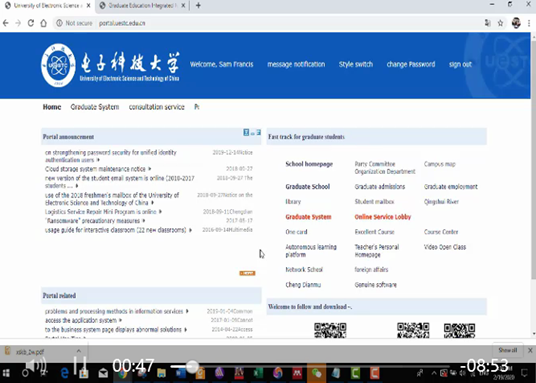
Task: Open the Course Center link
Action: 441,232
